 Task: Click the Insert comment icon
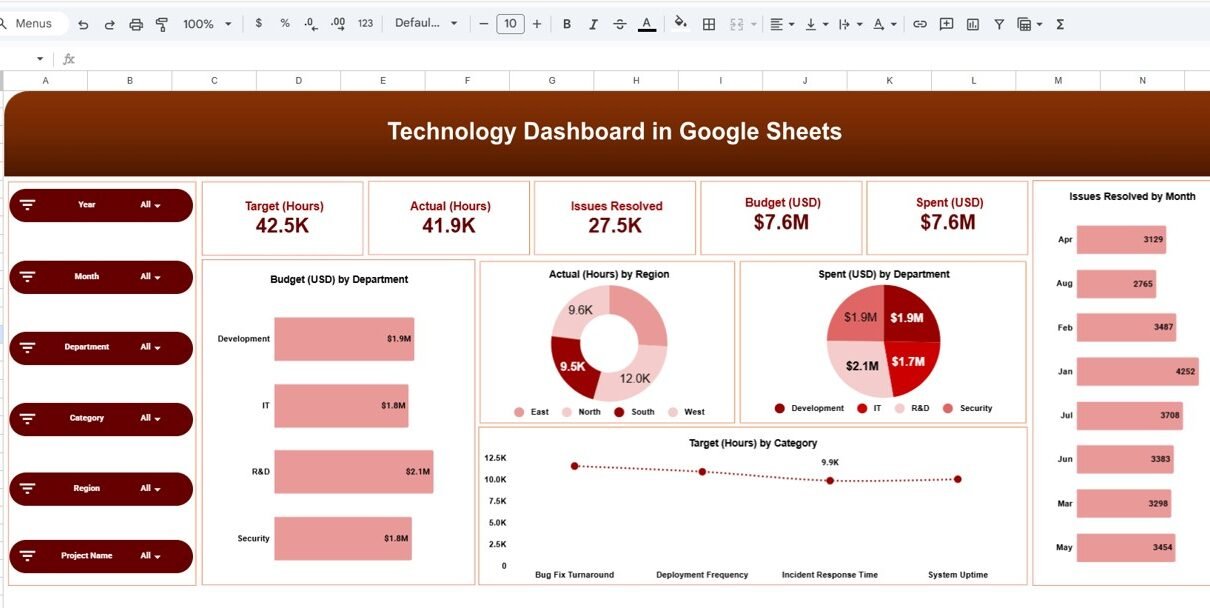[x=946, y=24]
